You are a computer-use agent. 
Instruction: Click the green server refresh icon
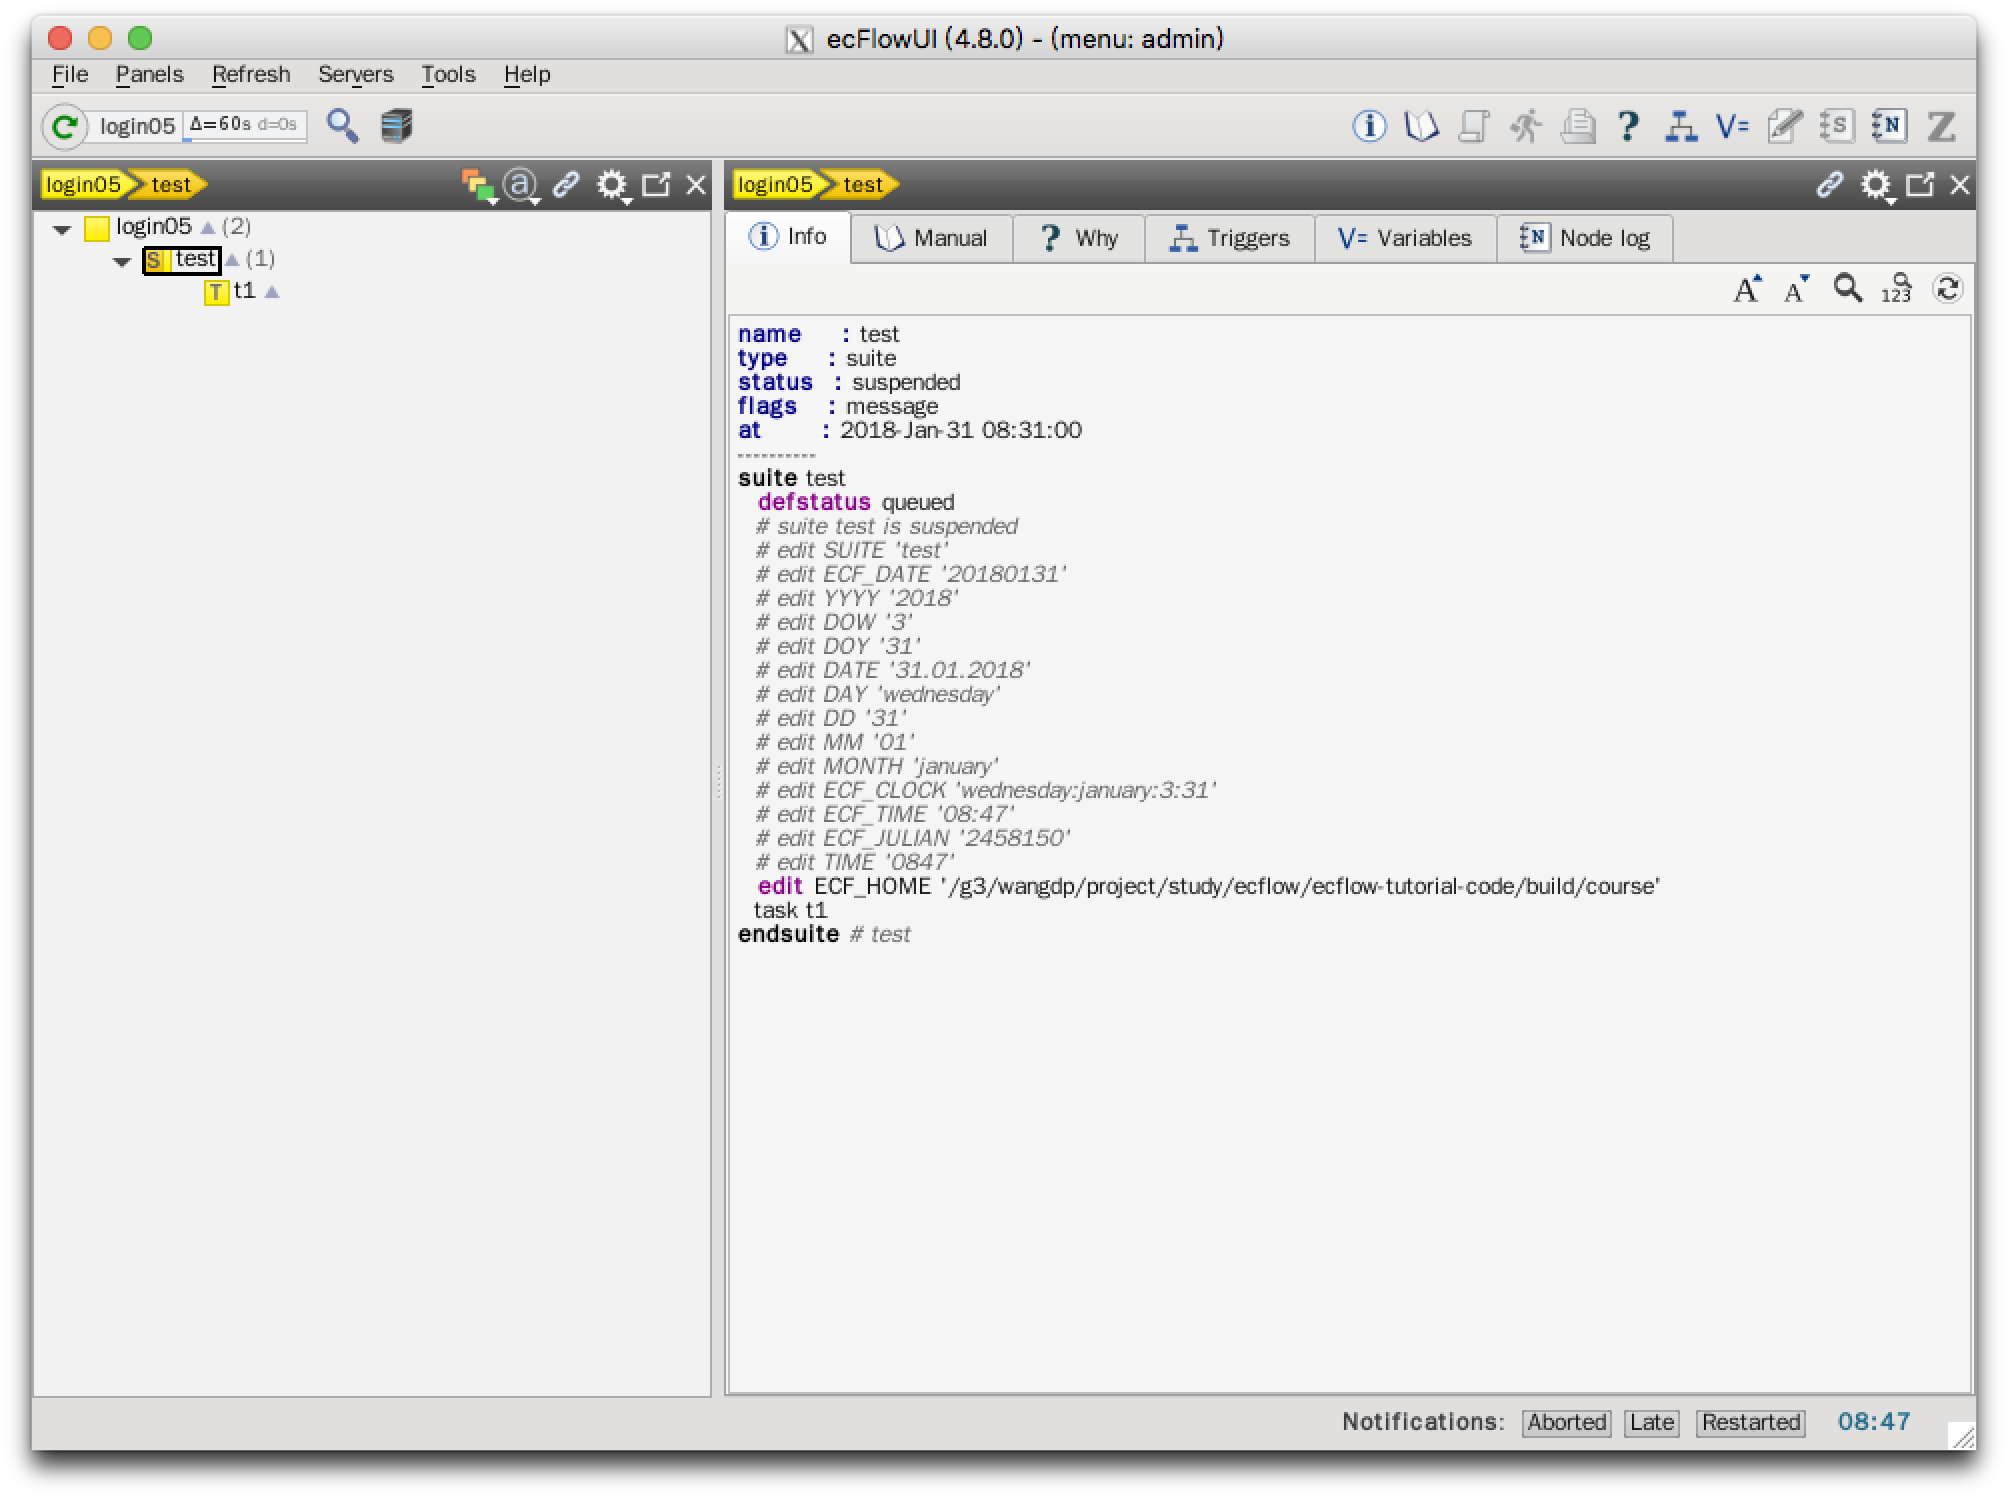tap(65, 127)
